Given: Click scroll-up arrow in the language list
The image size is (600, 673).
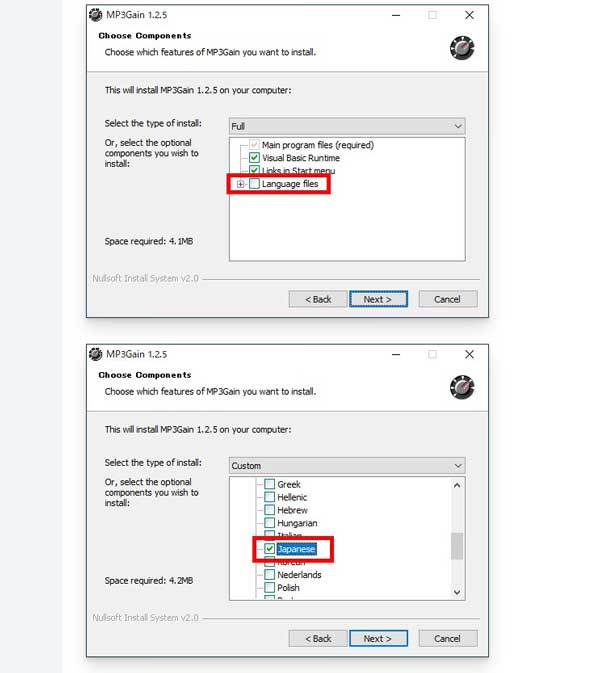Looking at the screenshot, I should [457, 485].
